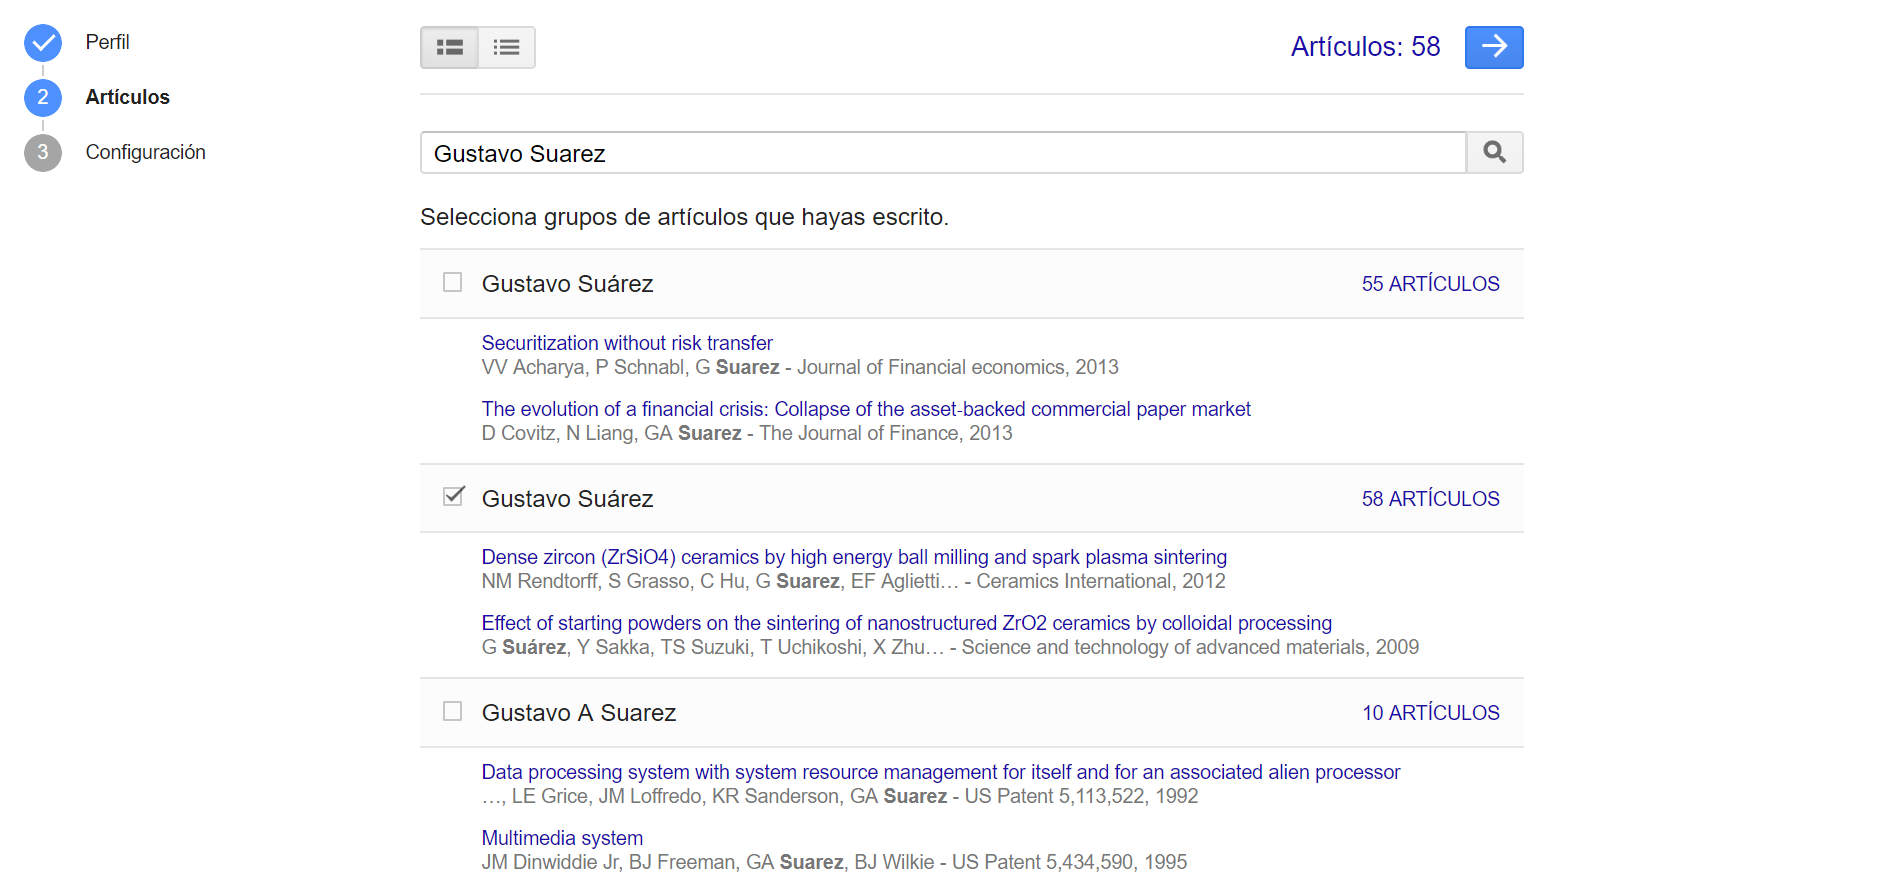Viewport: 1887px width, 878px height.
Task: Click the step 2 Artículos circle
Action: [43, 98]
